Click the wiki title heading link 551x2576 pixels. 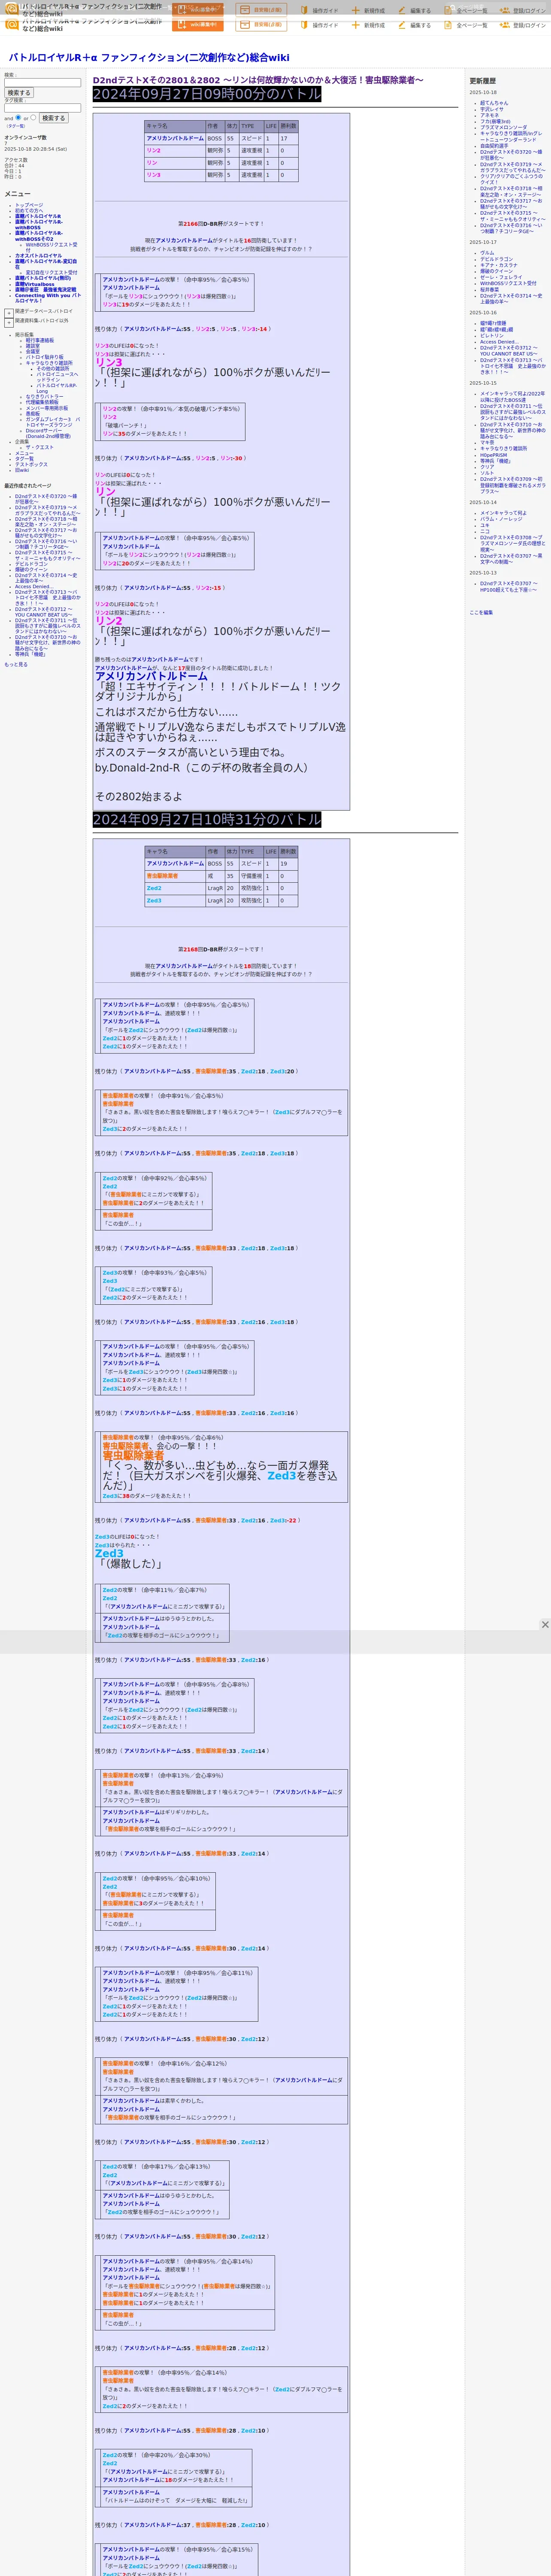point(149,58)
